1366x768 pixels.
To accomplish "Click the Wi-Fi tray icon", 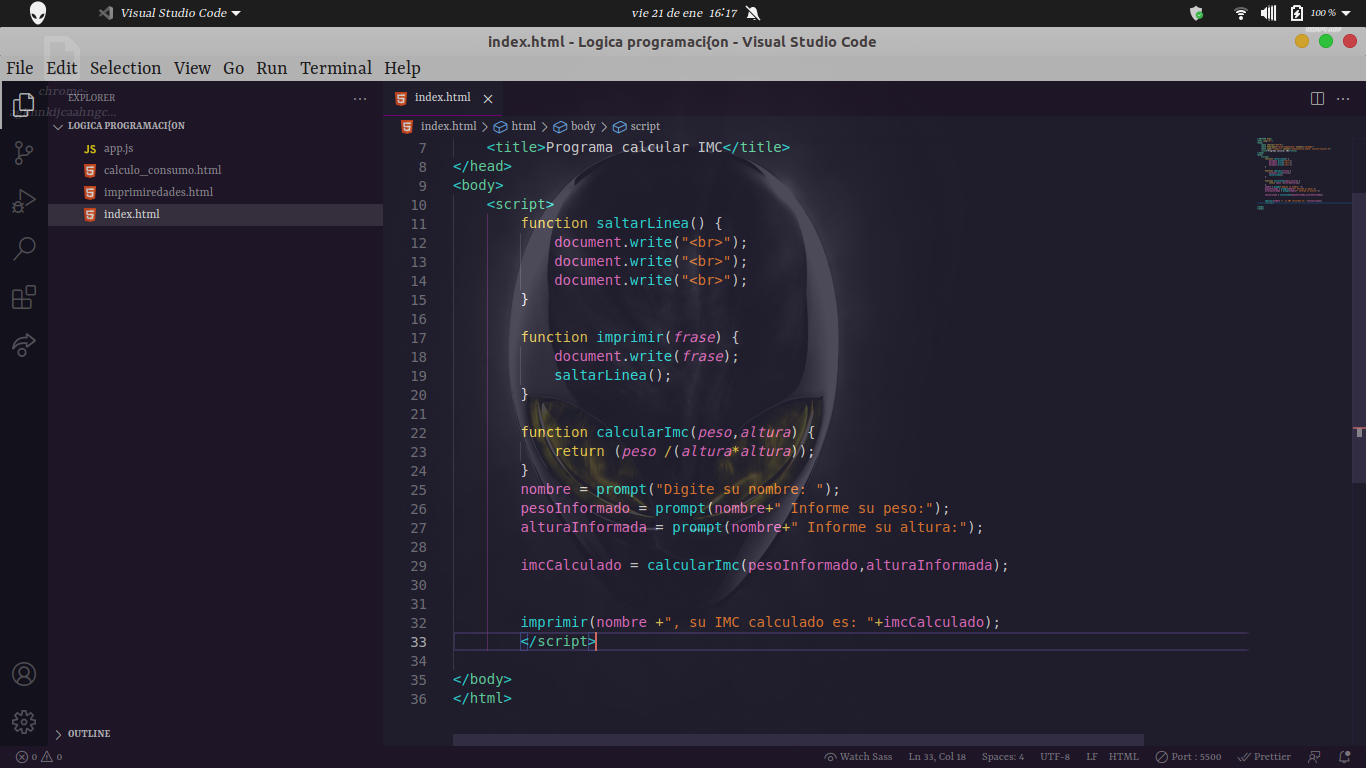I will 1241,13.
